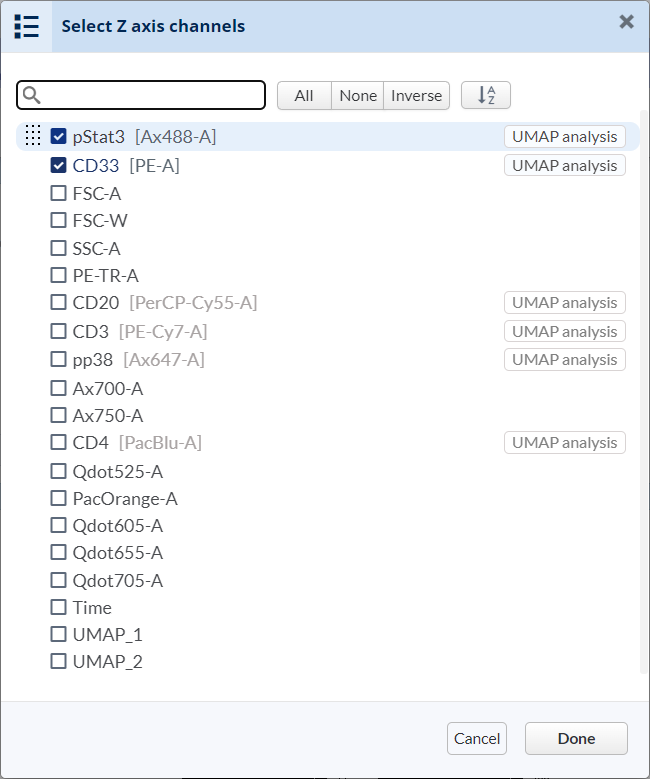Viewport: 650px width, 779px height.
Task: Click the alphabetical sort A-Z icon button
Action: tap(486, 95)
